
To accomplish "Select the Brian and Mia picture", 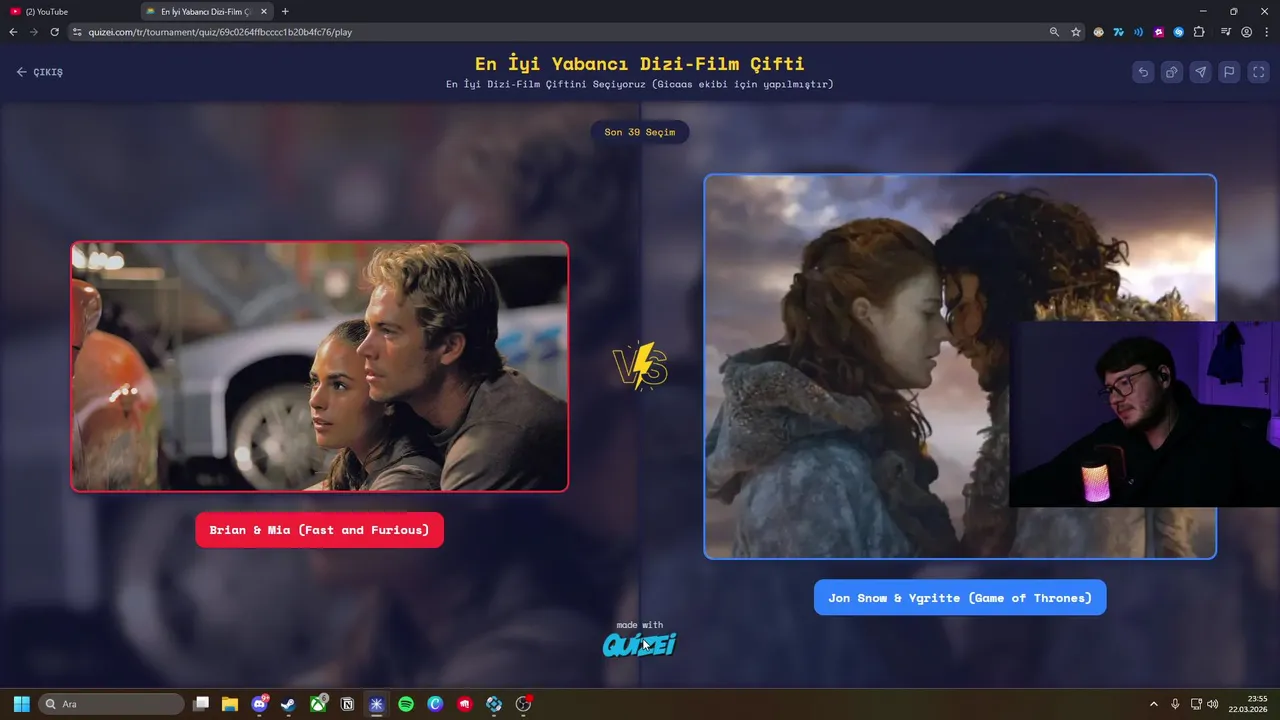I will (x=320, y=366).
